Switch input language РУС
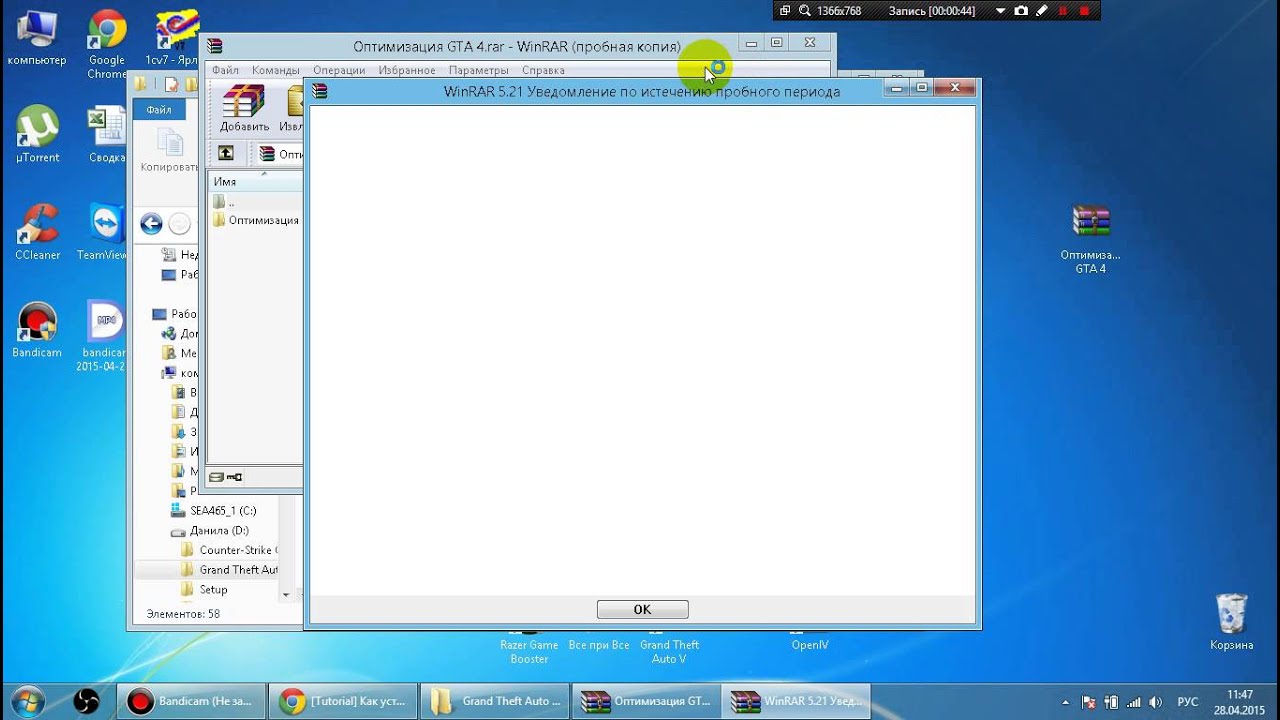Image resolution: width=1280 pixels, height=720 pixels. tap(1187, 702)
